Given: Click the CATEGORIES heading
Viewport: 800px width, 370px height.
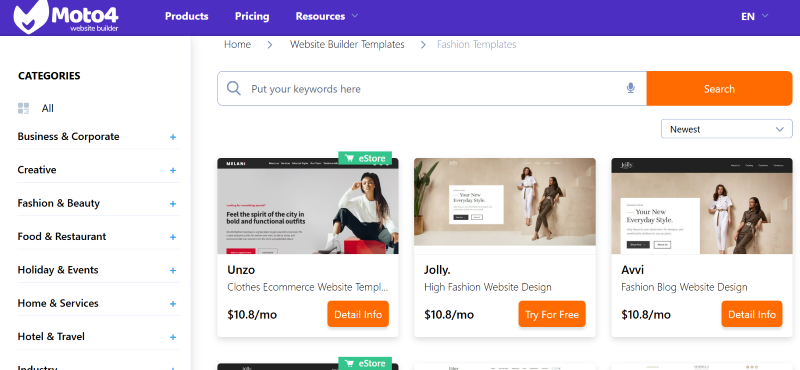Looking at the screenshot, I should point(49,76).
